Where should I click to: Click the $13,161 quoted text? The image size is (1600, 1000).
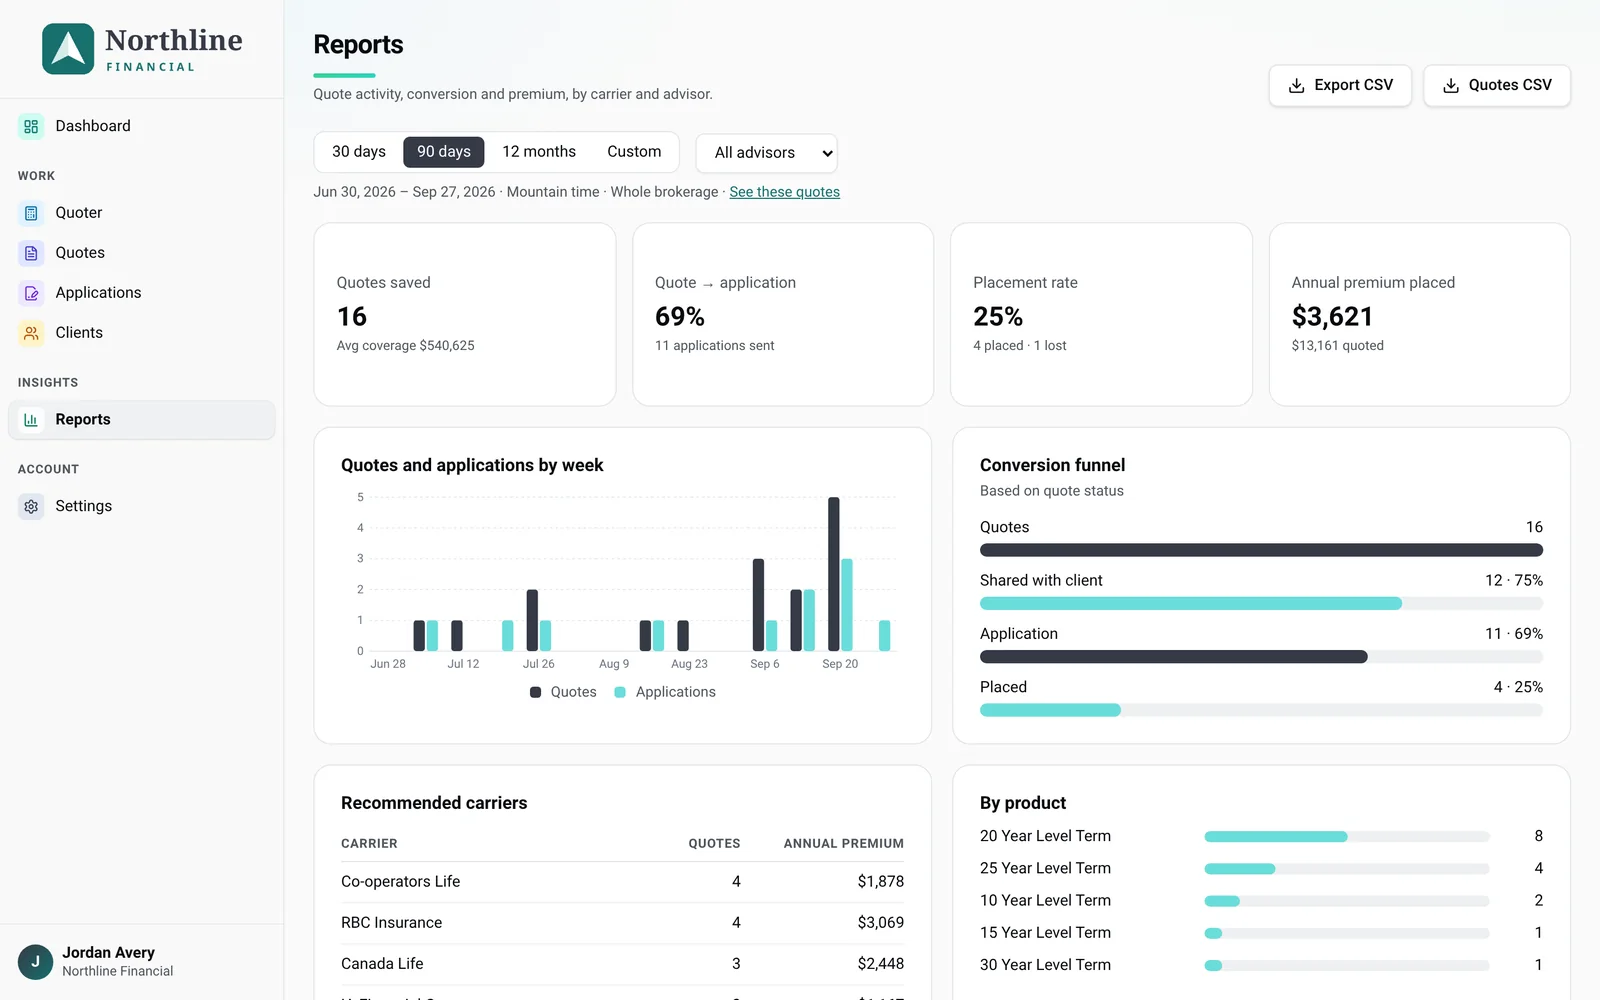1337,346
